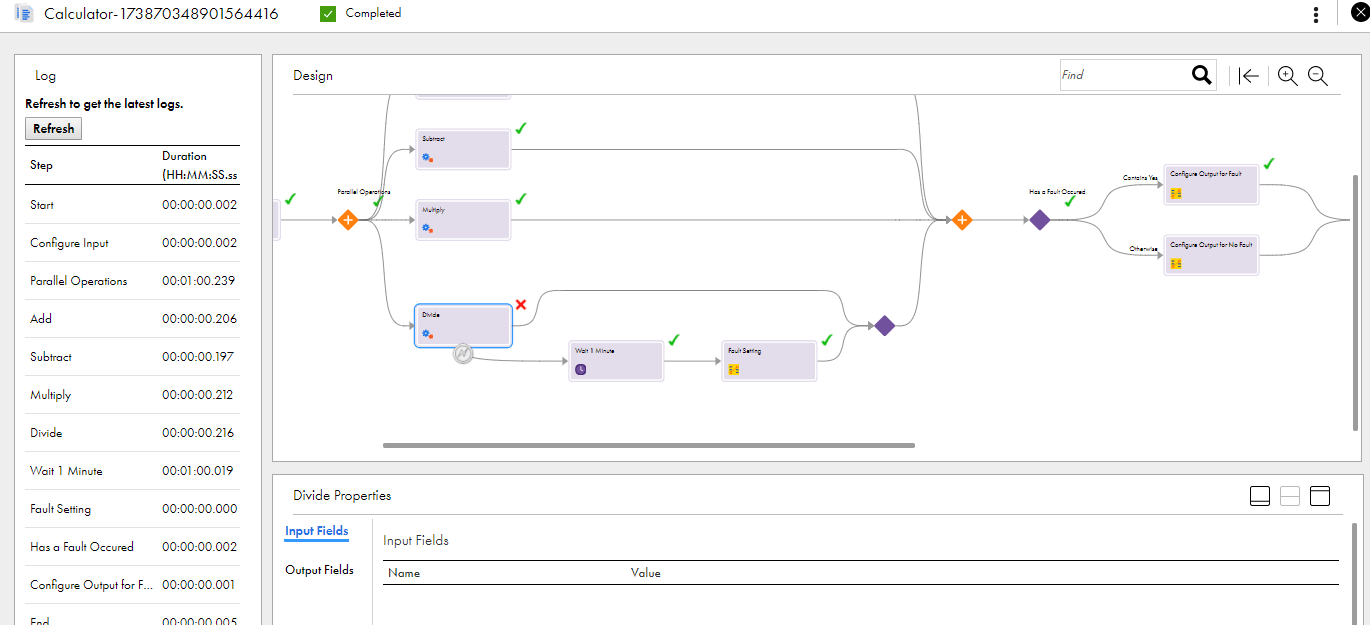Screen dimensions: 1370x625
Task: Click the horizontal scrollbar below the design canvas
Action: pyautogui.click(x=648, y=444)
